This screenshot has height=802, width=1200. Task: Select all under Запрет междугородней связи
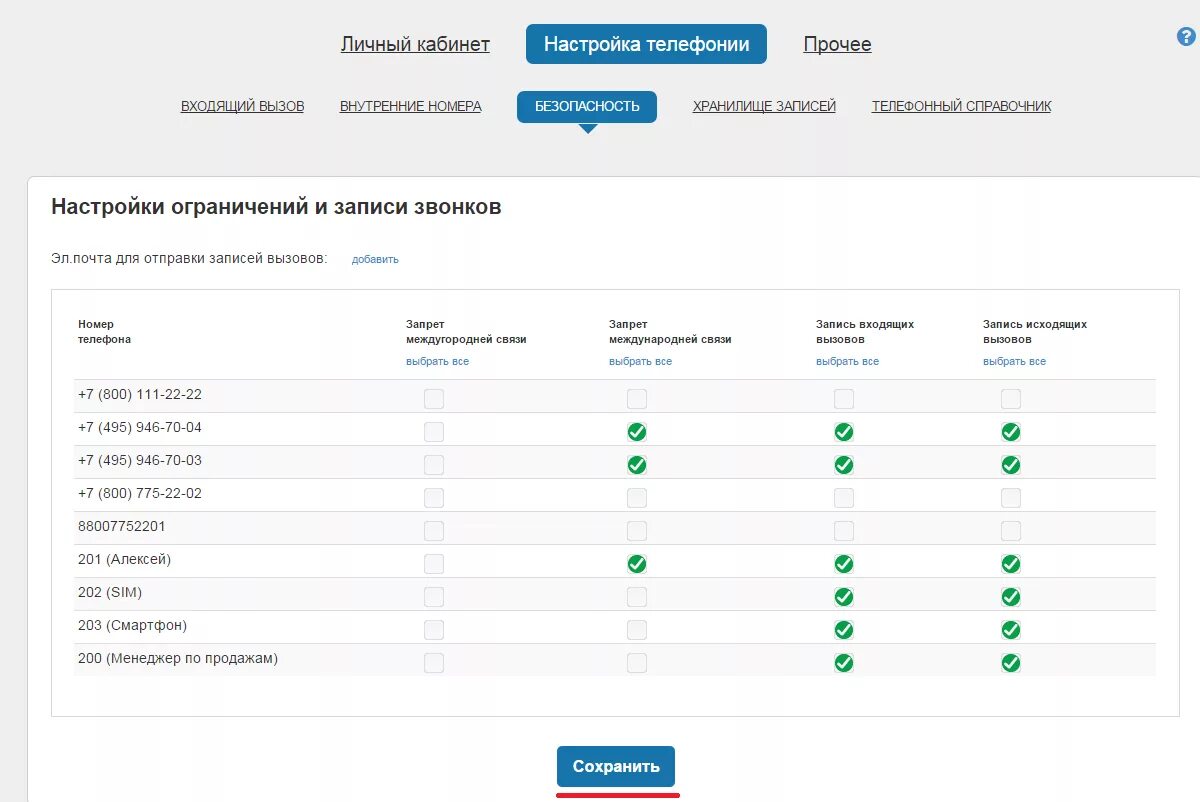[437, 362]
